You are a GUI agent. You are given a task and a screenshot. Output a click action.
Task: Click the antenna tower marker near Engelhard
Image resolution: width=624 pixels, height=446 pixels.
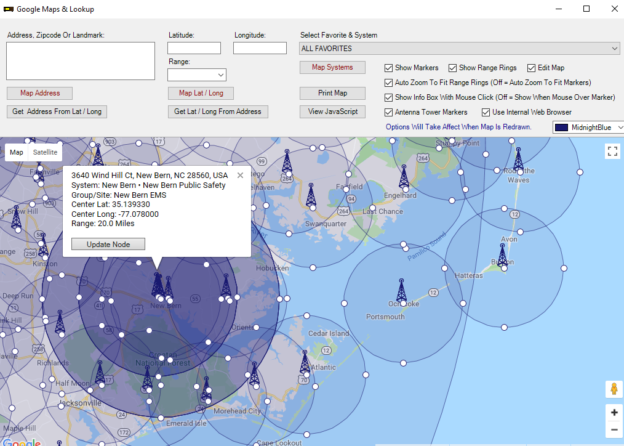pos(403,178)
